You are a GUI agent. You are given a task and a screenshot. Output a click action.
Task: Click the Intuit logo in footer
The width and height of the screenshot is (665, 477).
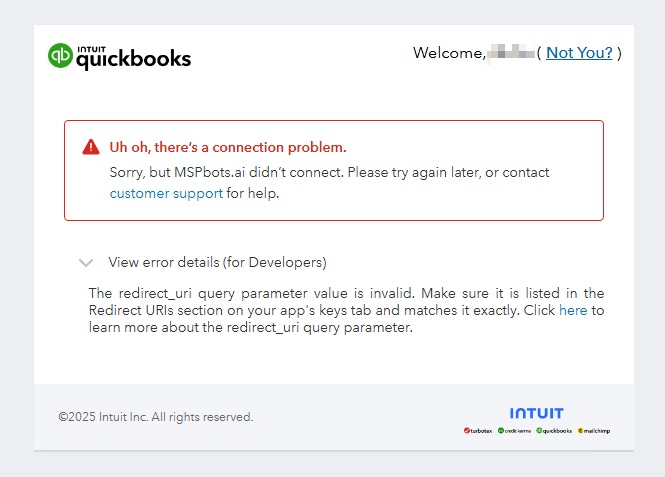pos(536,413)
